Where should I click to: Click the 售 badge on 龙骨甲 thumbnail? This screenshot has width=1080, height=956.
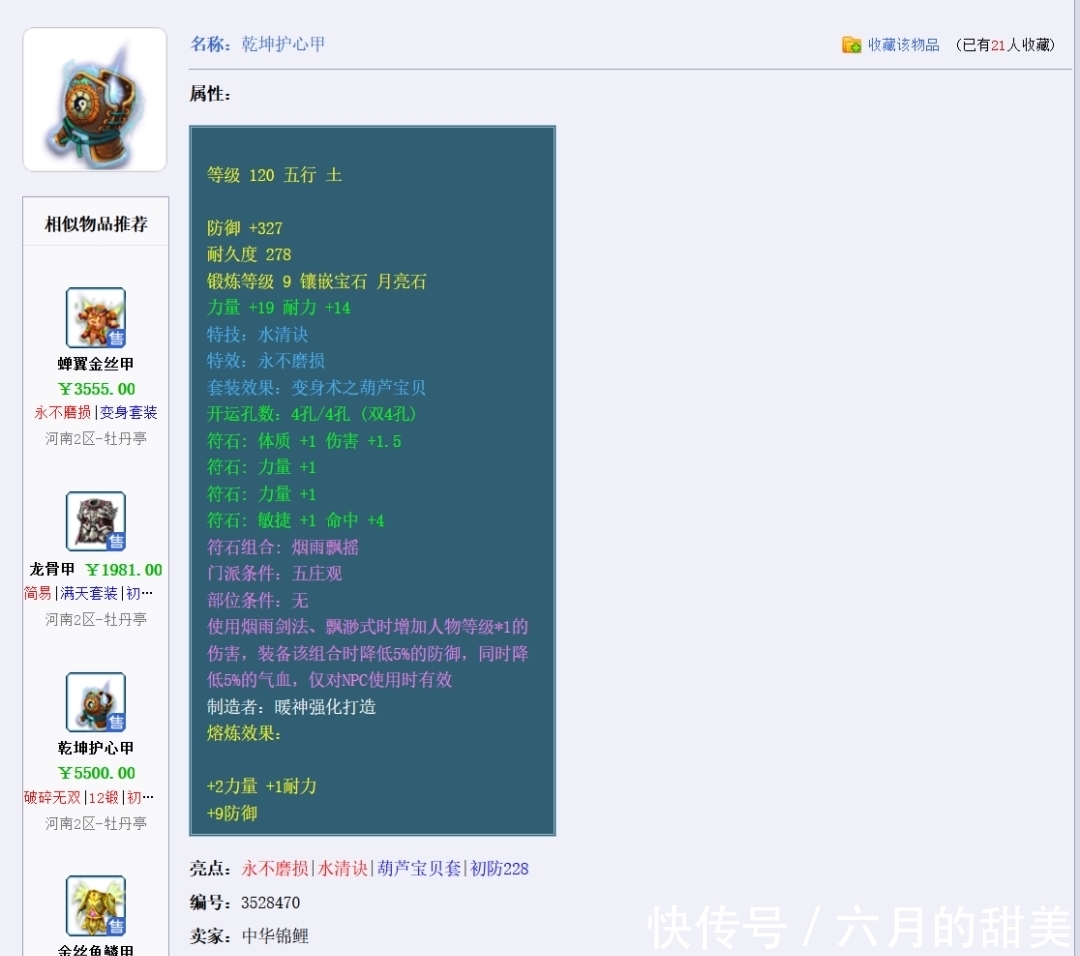point(117,540)
